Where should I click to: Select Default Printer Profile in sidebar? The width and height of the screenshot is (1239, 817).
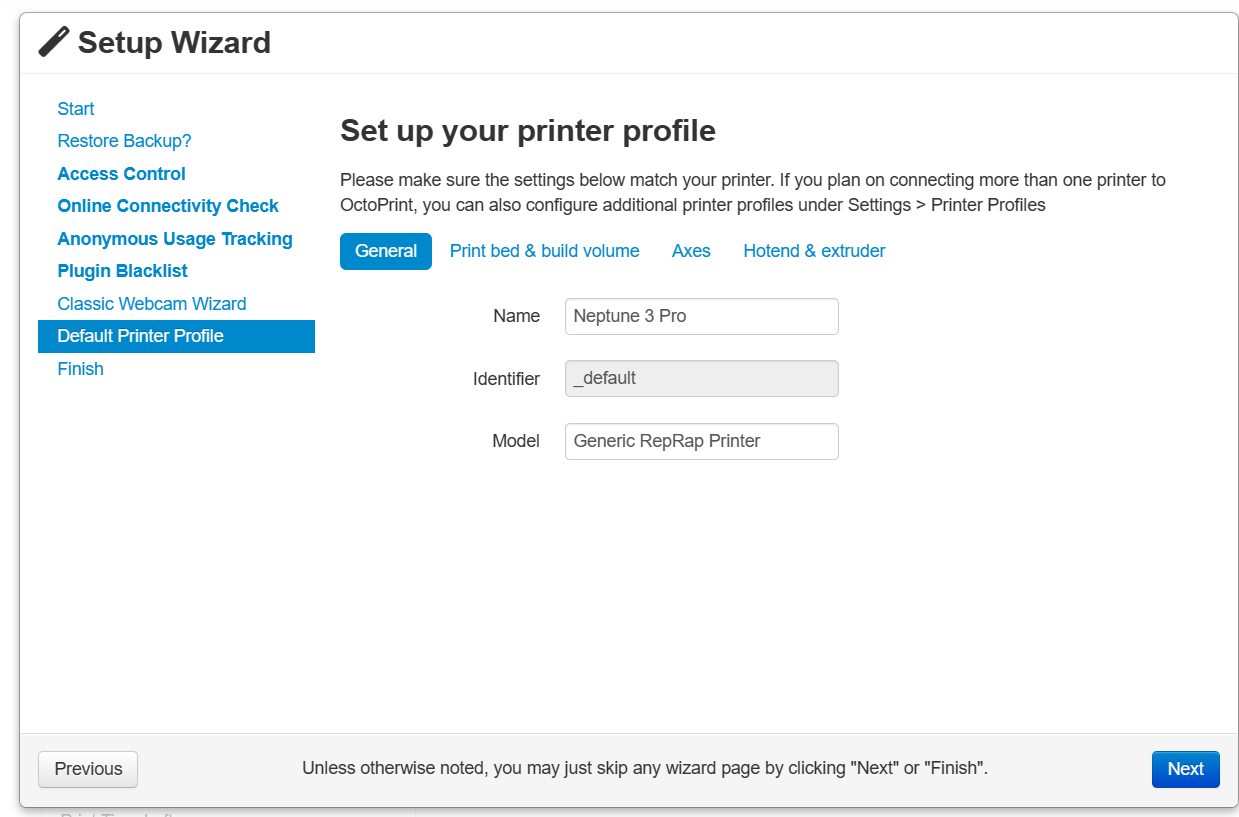pos(141,336)
